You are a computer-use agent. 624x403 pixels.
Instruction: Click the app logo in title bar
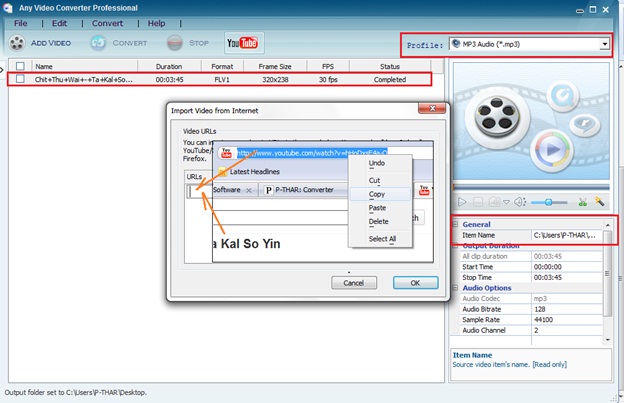click(8, 8)
